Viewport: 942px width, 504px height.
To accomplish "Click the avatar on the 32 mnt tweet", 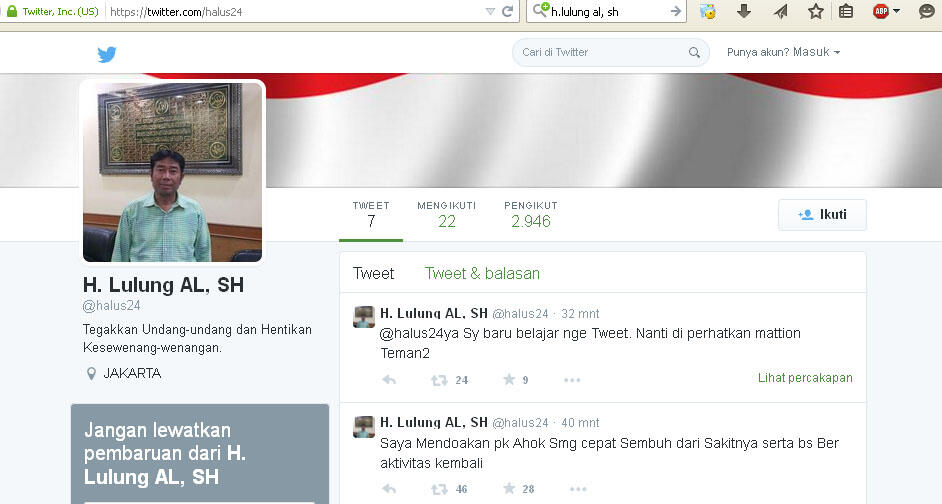I will [x=363, y=317].
